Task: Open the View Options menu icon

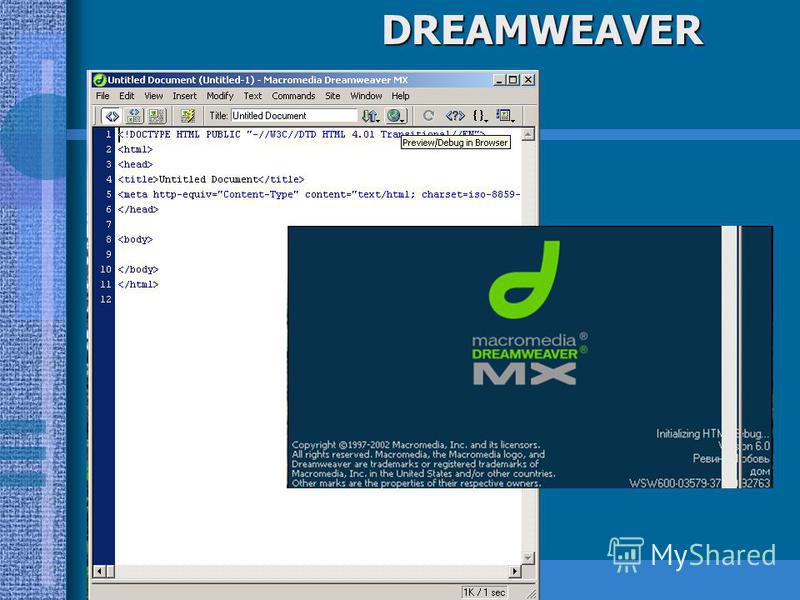Action: tap(505, 116)
